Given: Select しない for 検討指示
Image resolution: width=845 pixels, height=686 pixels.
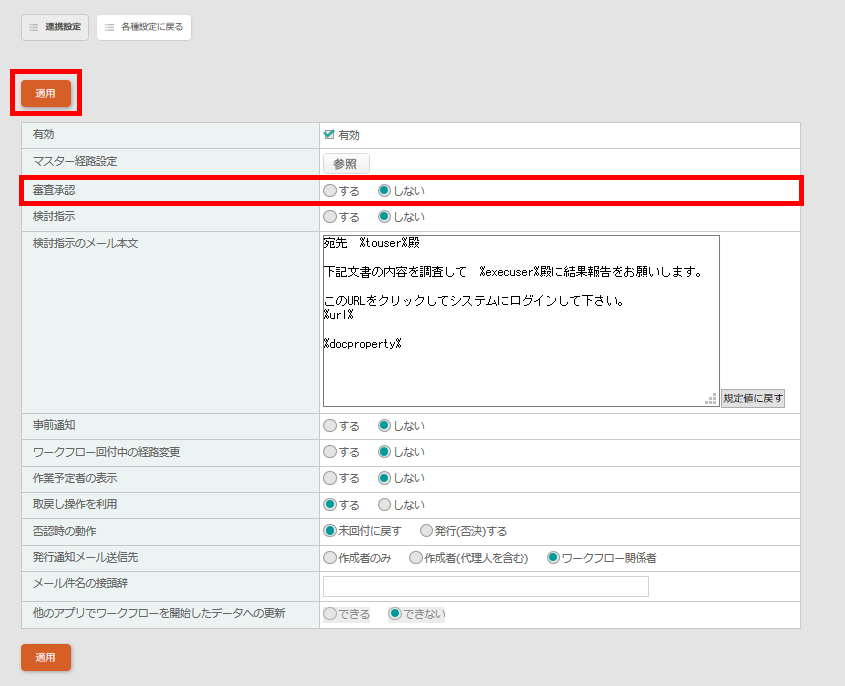Looking at the screenshot, I should 384,216.
